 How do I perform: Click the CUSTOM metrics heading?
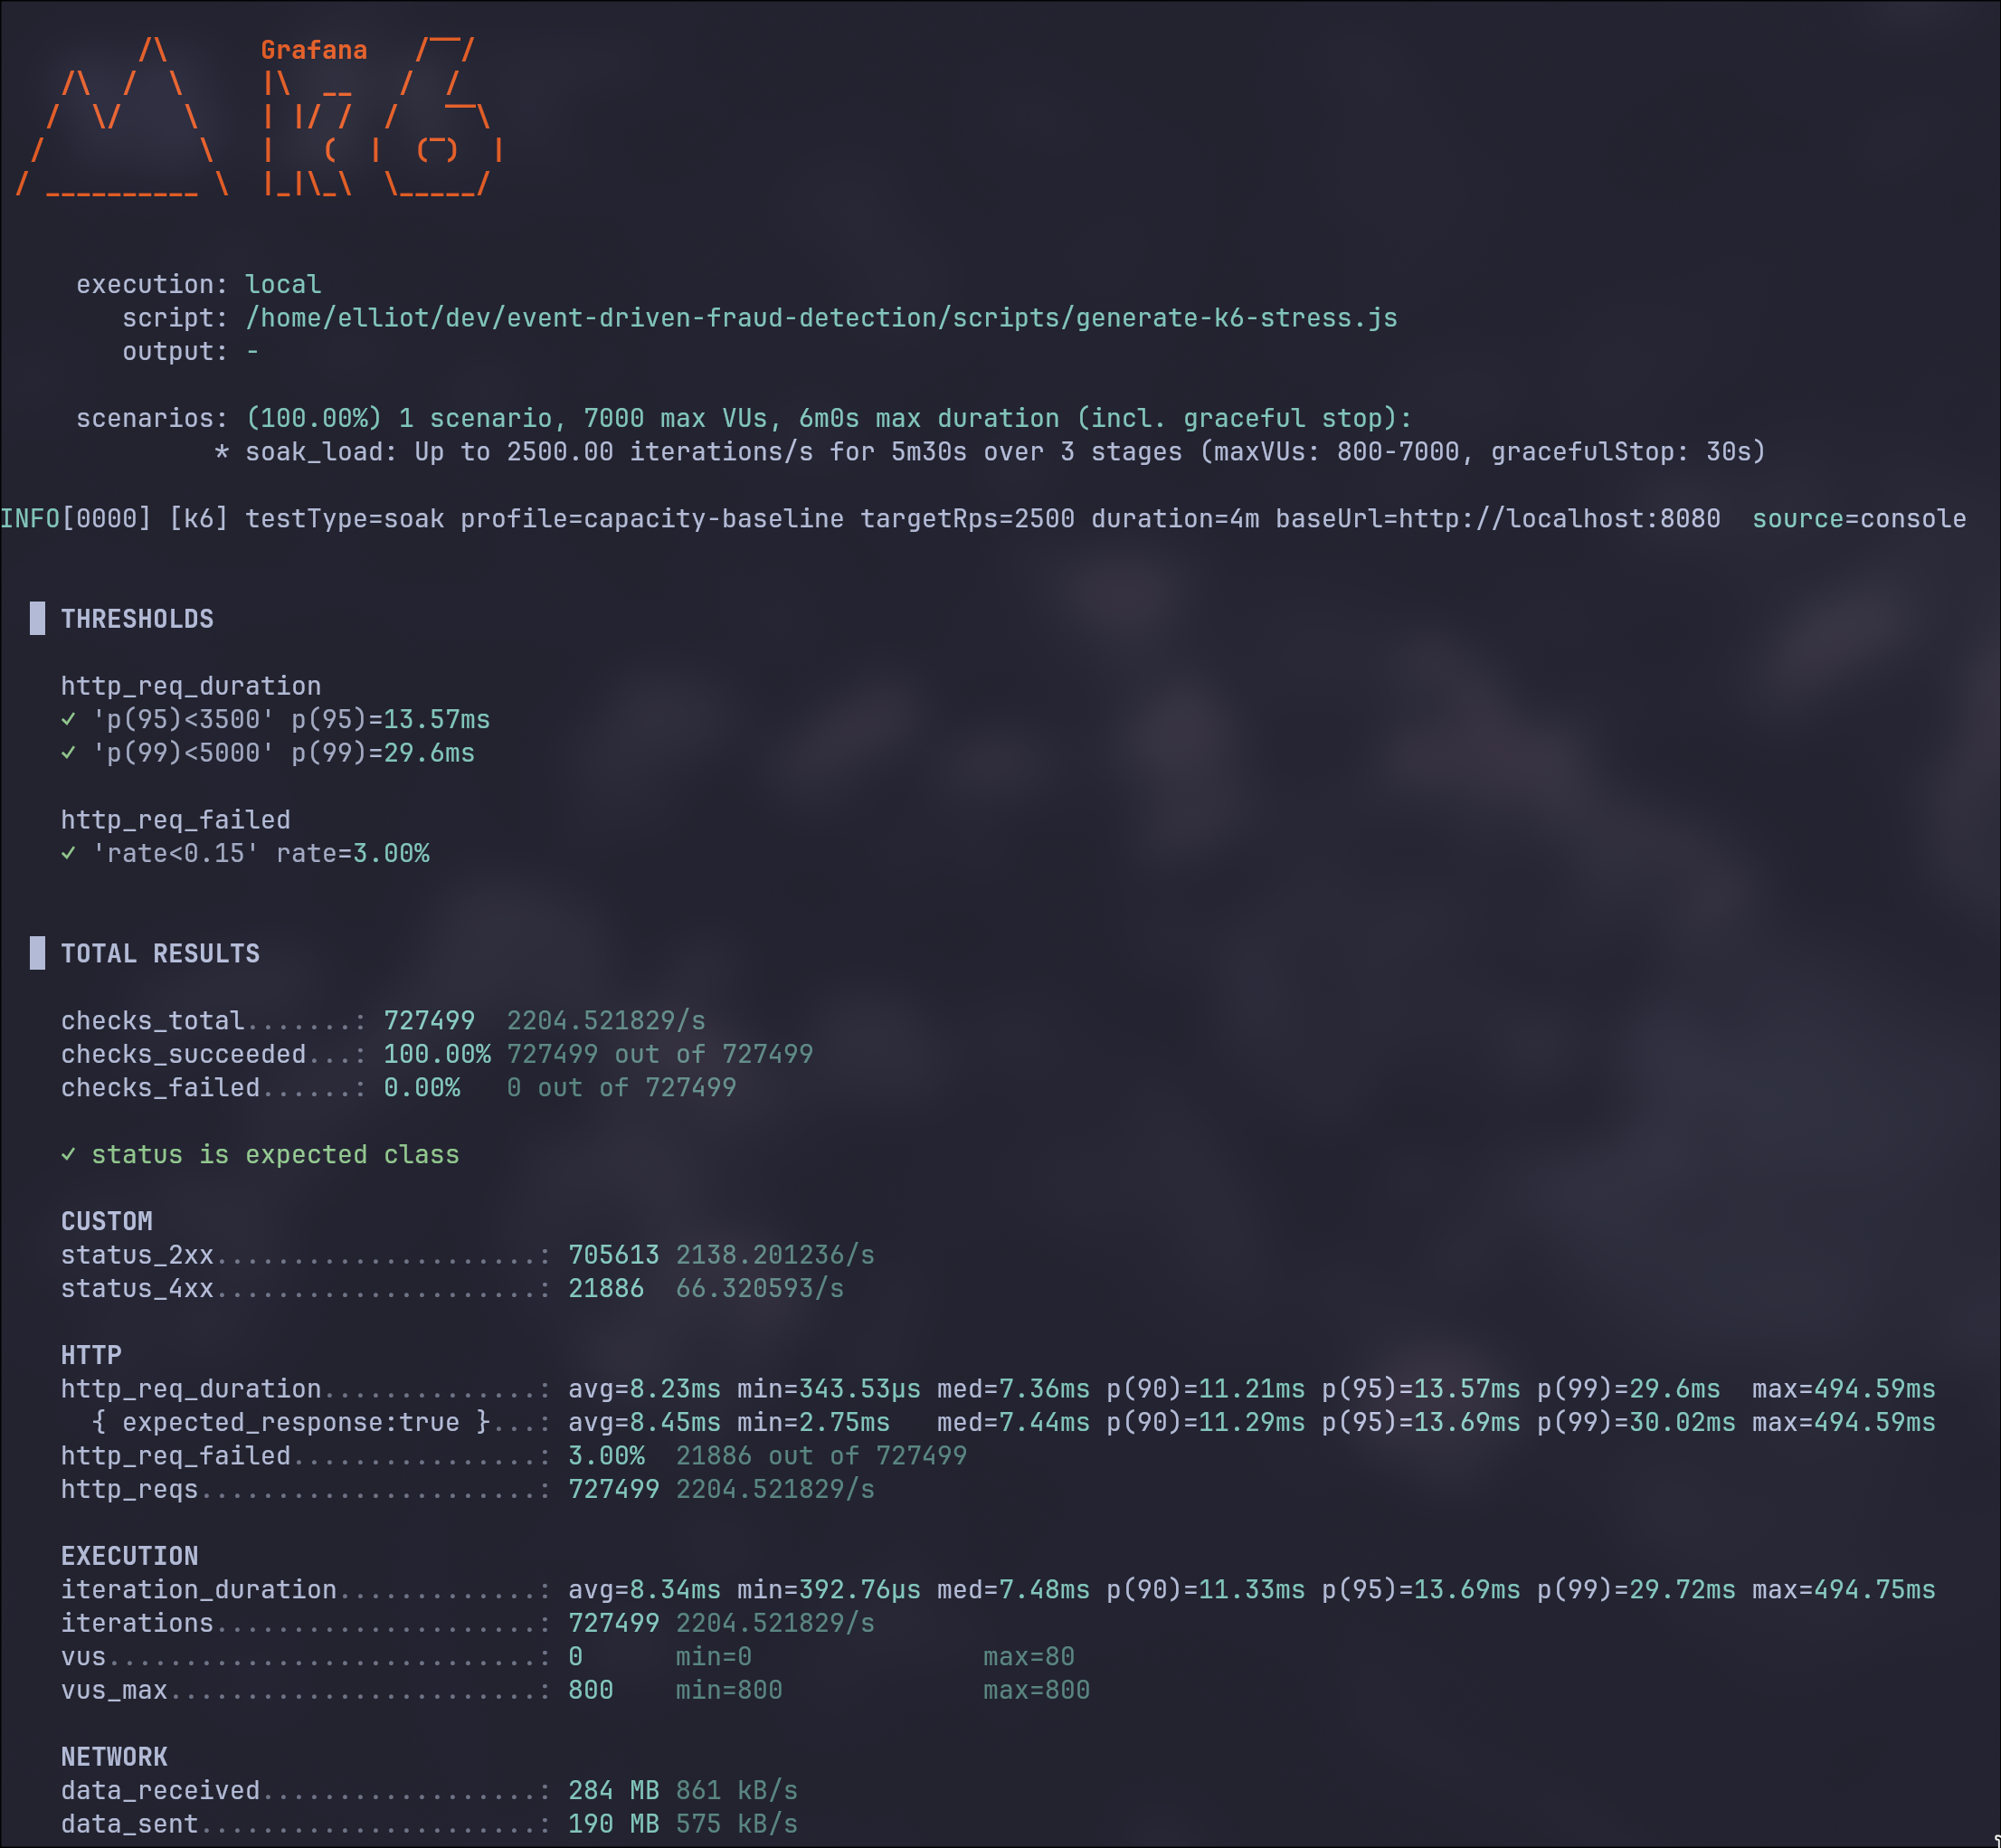click(106, 1221)
